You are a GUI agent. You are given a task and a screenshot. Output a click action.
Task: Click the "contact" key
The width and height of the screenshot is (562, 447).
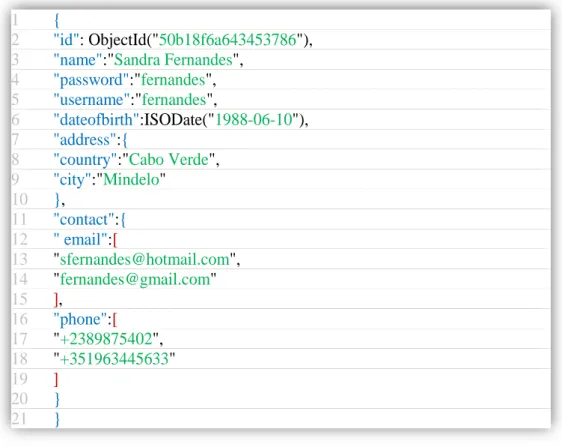pos(84,220)
